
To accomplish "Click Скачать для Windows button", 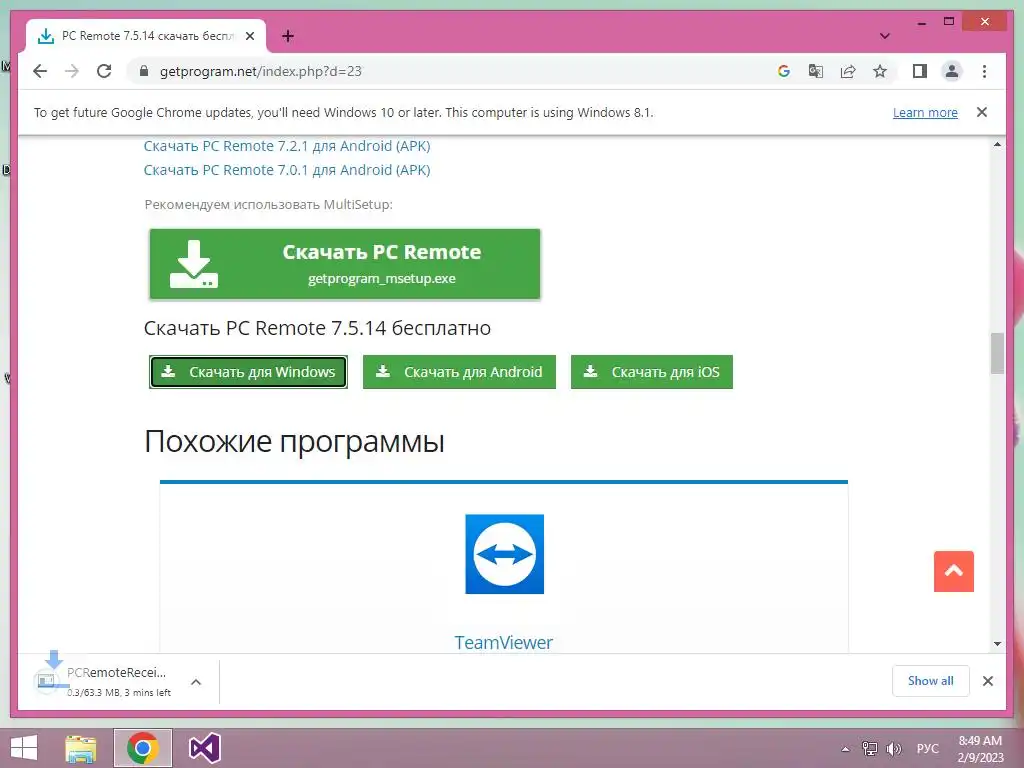I will [248, 372].
